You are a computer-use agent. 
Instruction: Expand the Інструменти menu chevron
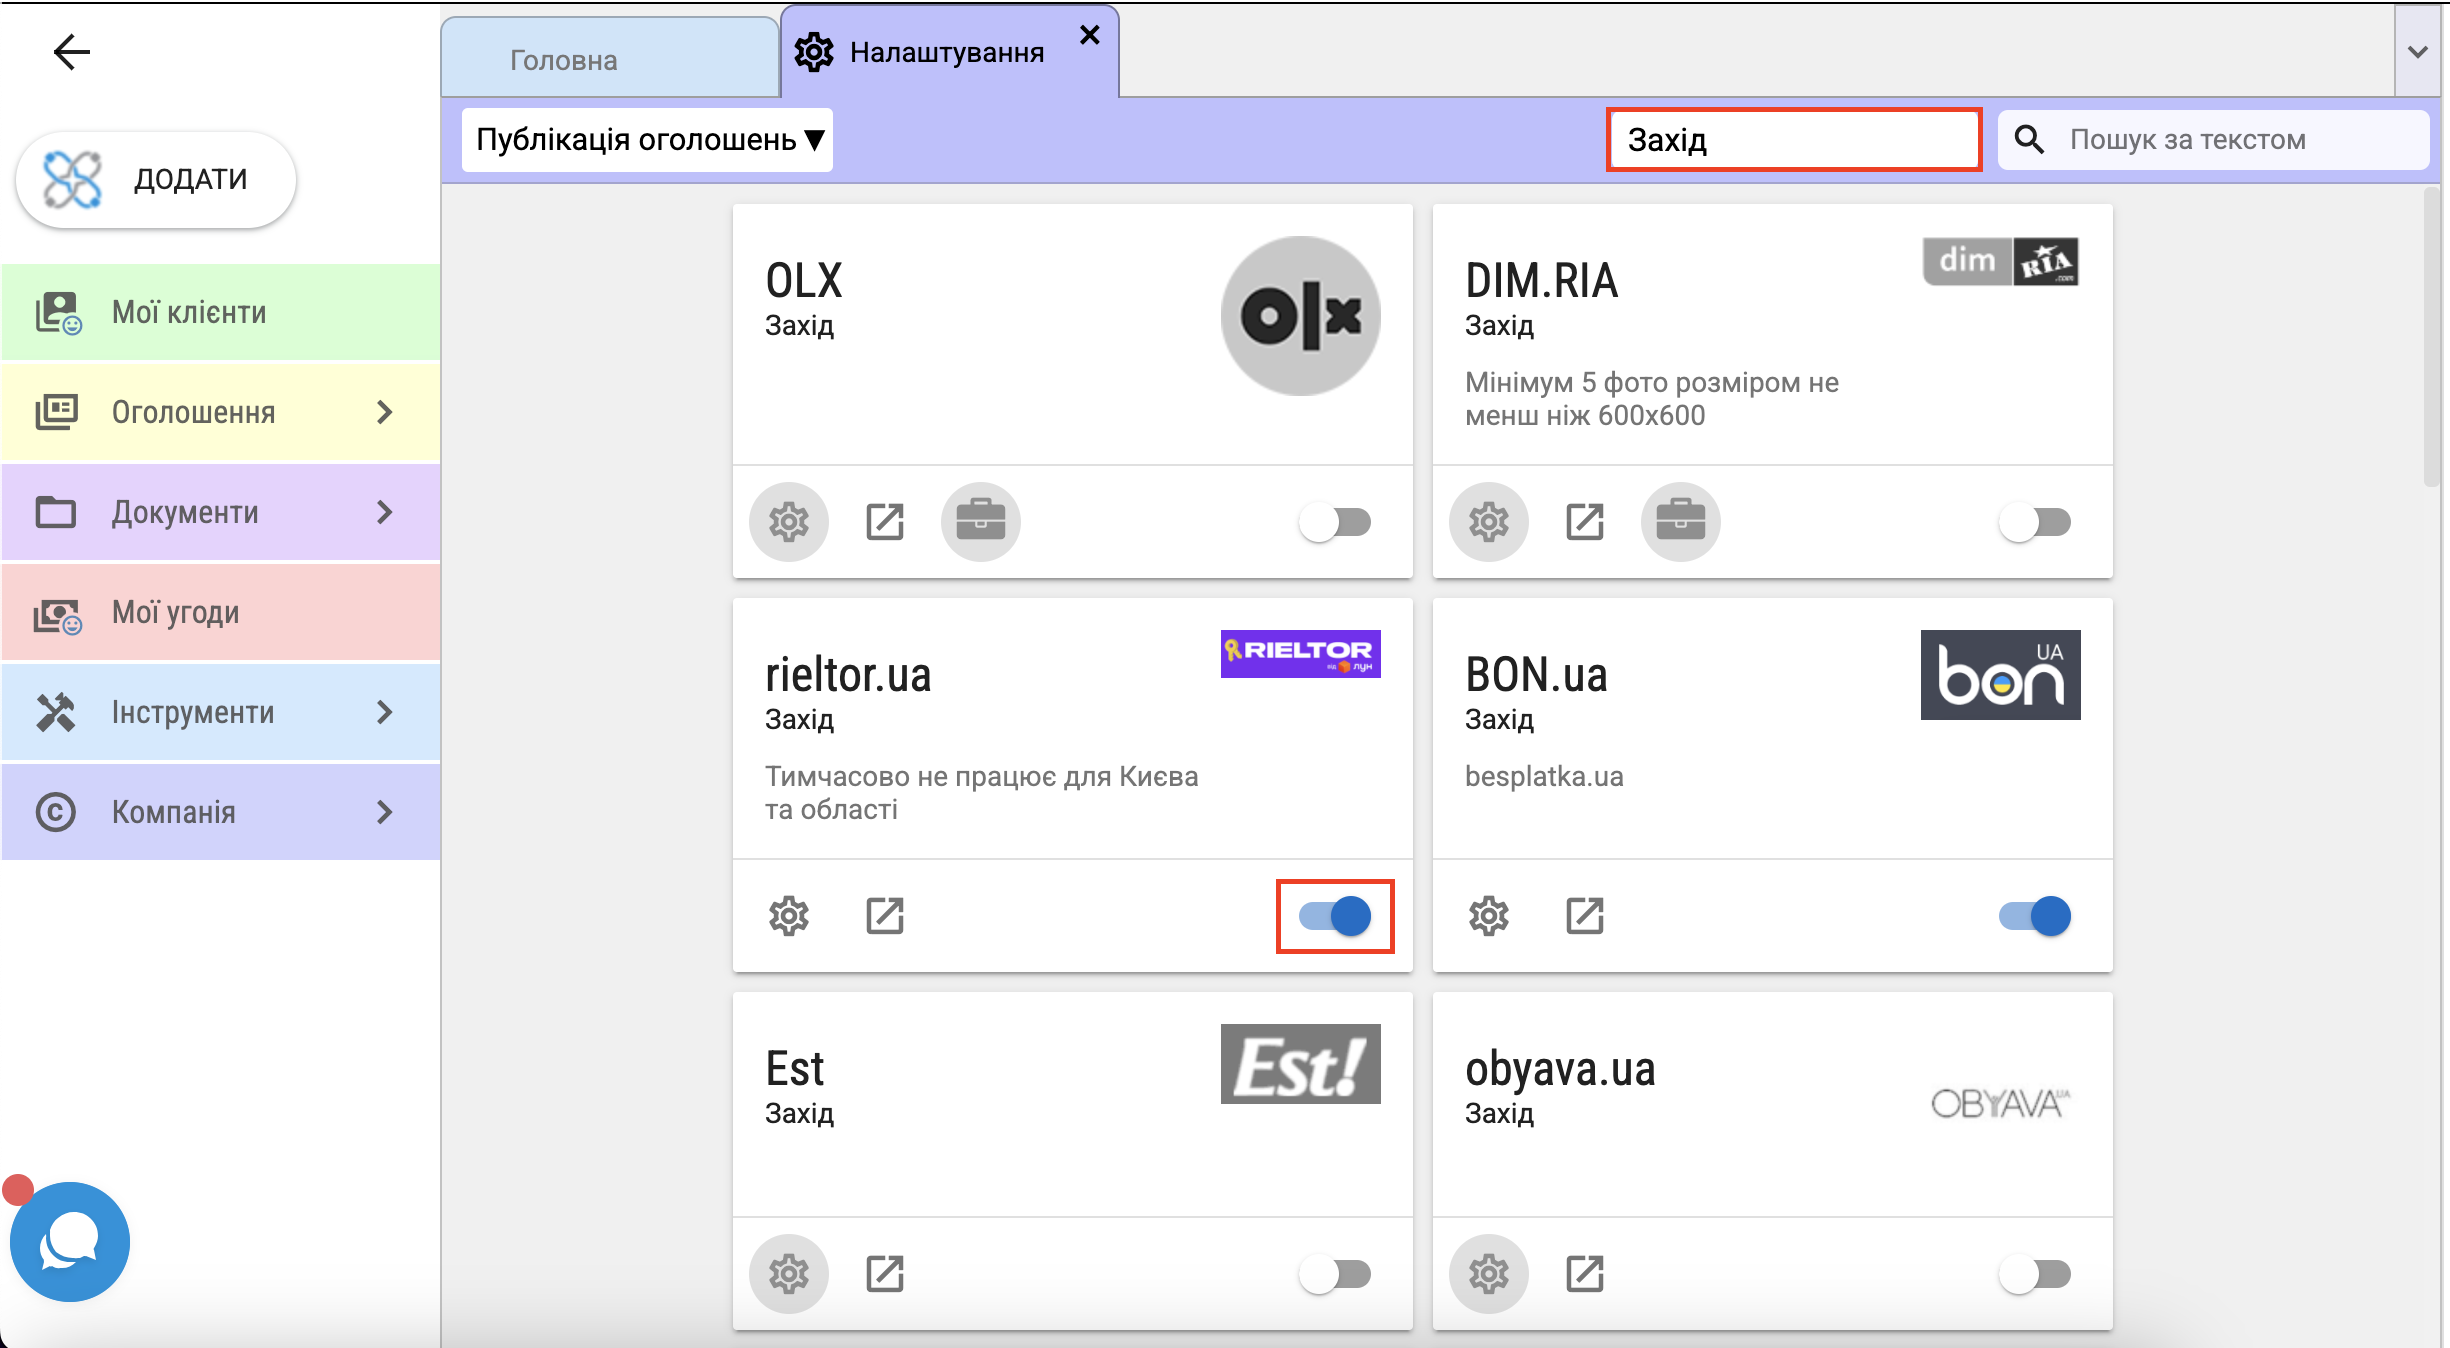click(x=385, y=712)
